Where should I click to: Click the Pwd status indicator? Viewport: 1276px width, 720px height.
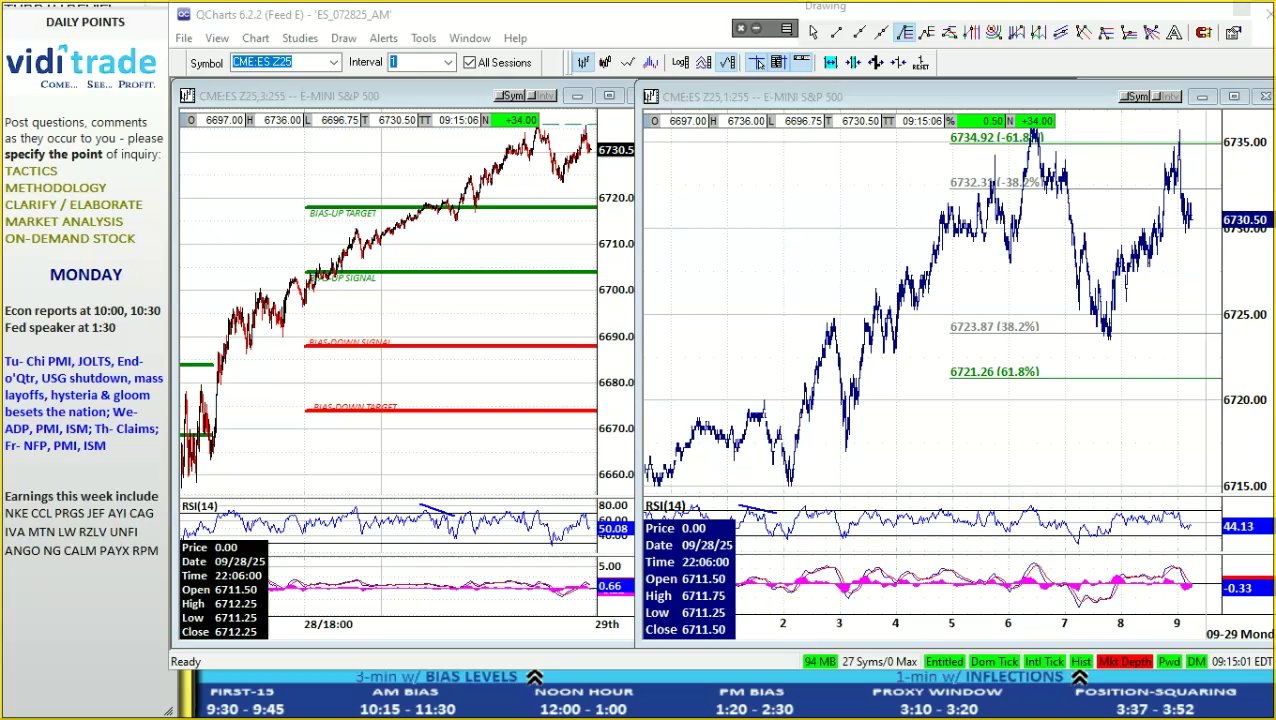pos(1169,662)
